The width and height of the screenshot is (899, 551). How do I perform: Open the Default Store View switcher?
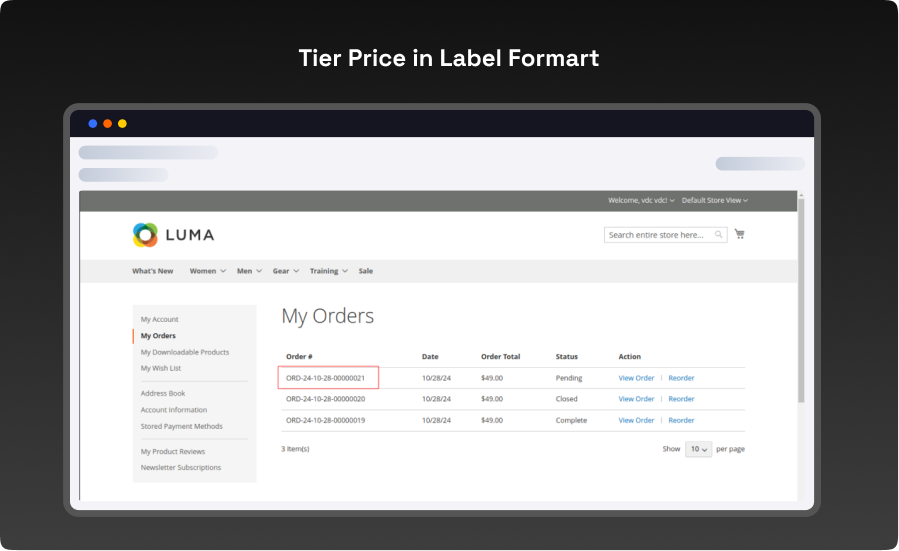[x=714, y=200]
